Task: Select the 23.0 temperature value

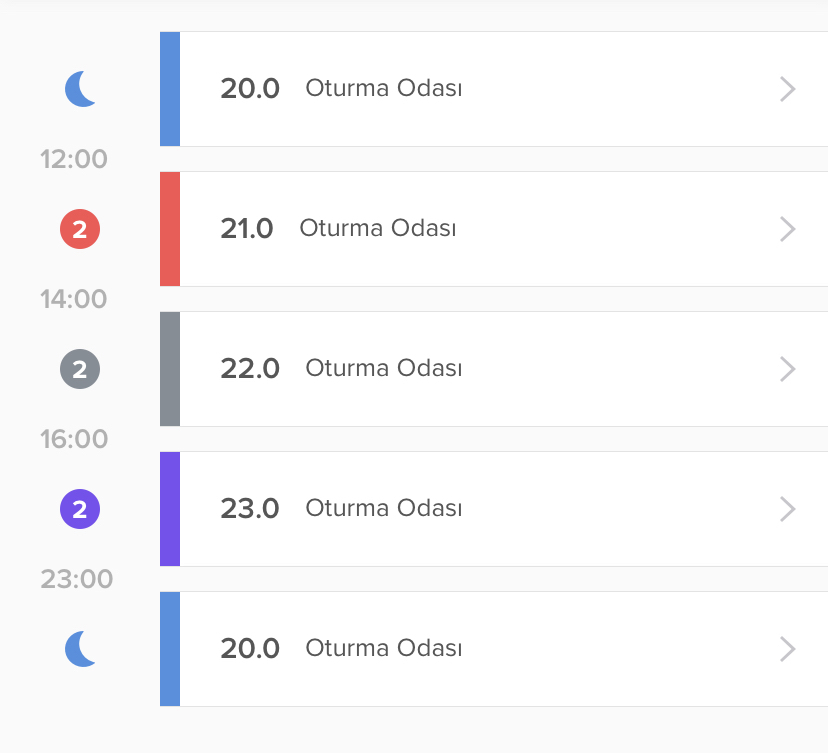Action: coord(250,509)
